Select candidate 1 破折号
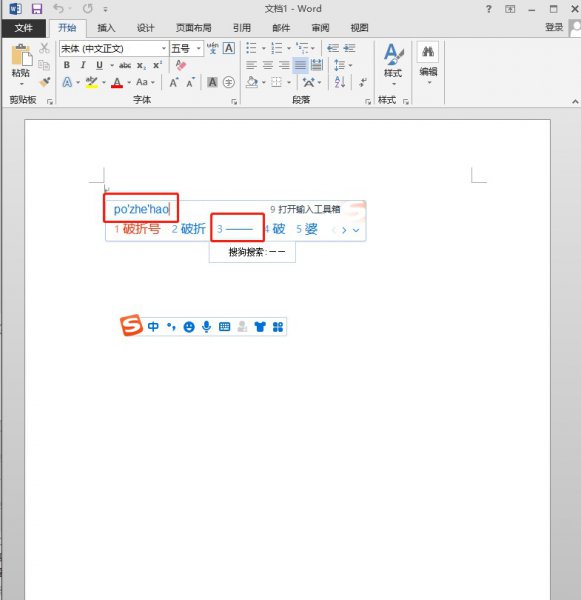The image size is (581, 600). (x=137, y=229)
